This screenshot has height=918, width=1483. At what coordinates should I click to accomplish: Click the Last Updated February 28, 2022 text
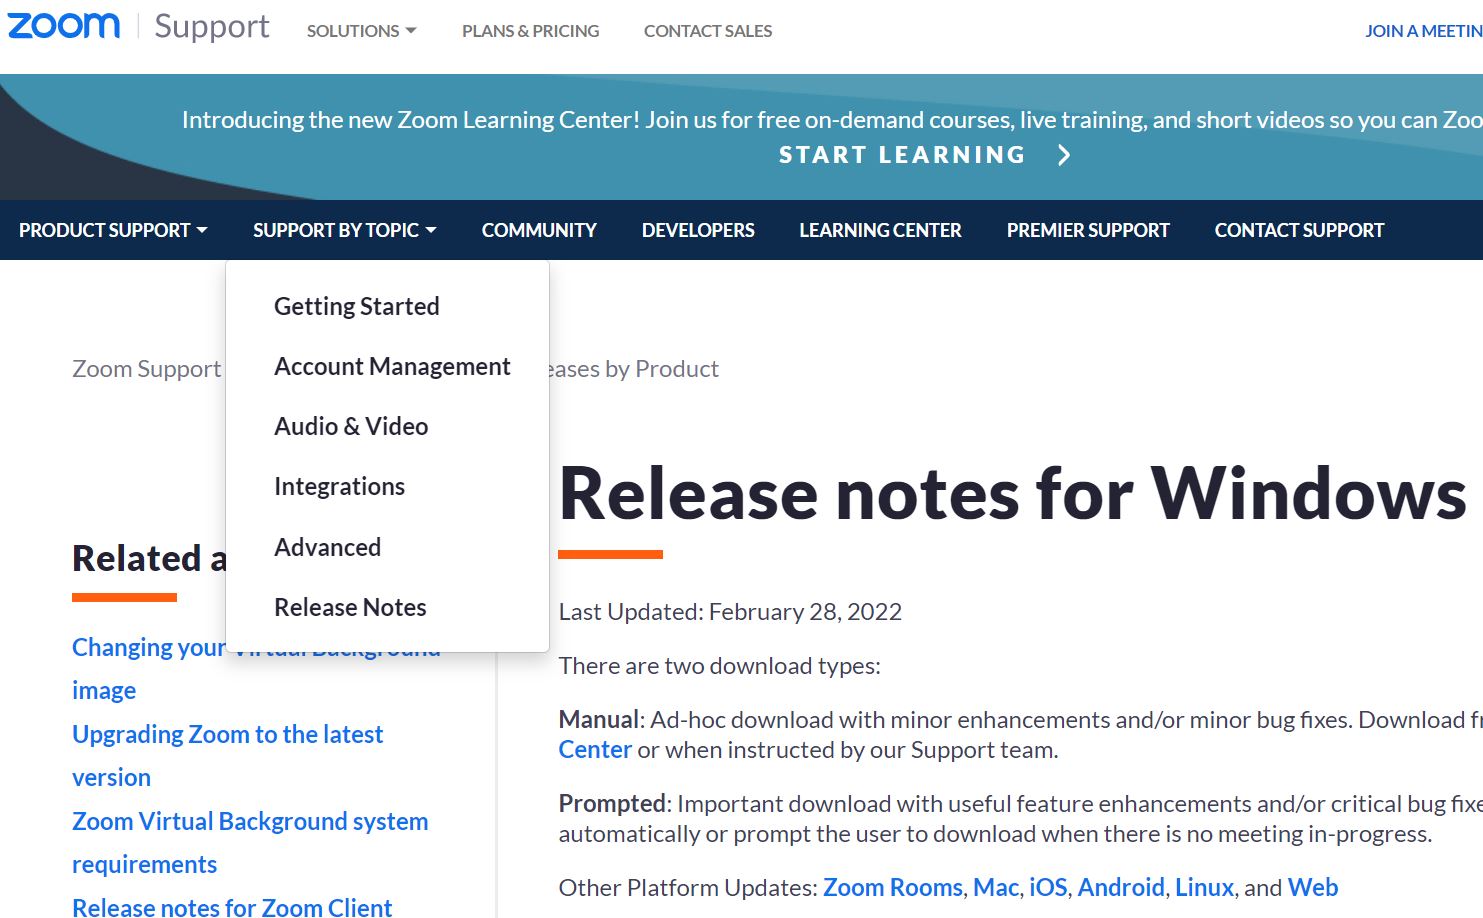pyautogui.click(x=730, y=612)
